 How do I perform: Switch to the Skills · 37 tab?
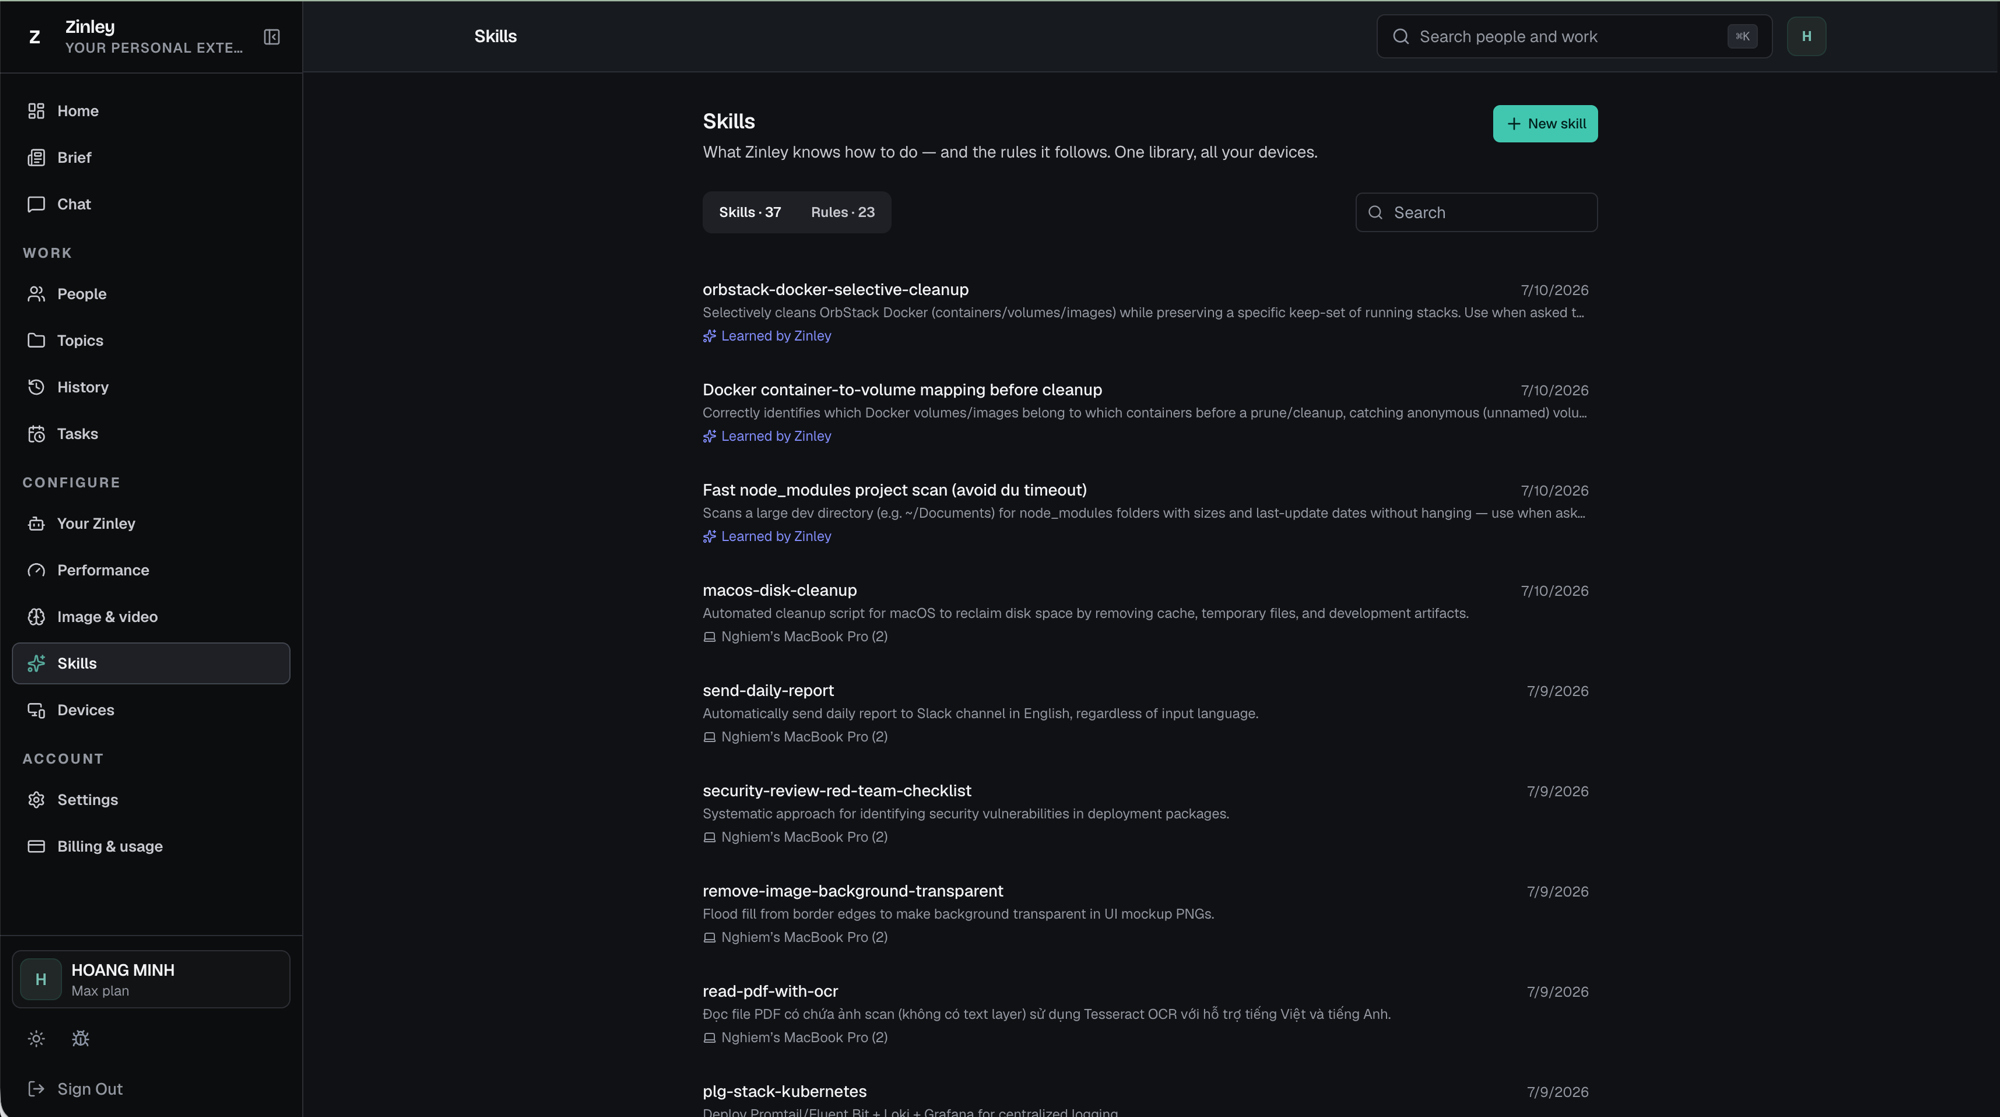[x=750, y=212]
